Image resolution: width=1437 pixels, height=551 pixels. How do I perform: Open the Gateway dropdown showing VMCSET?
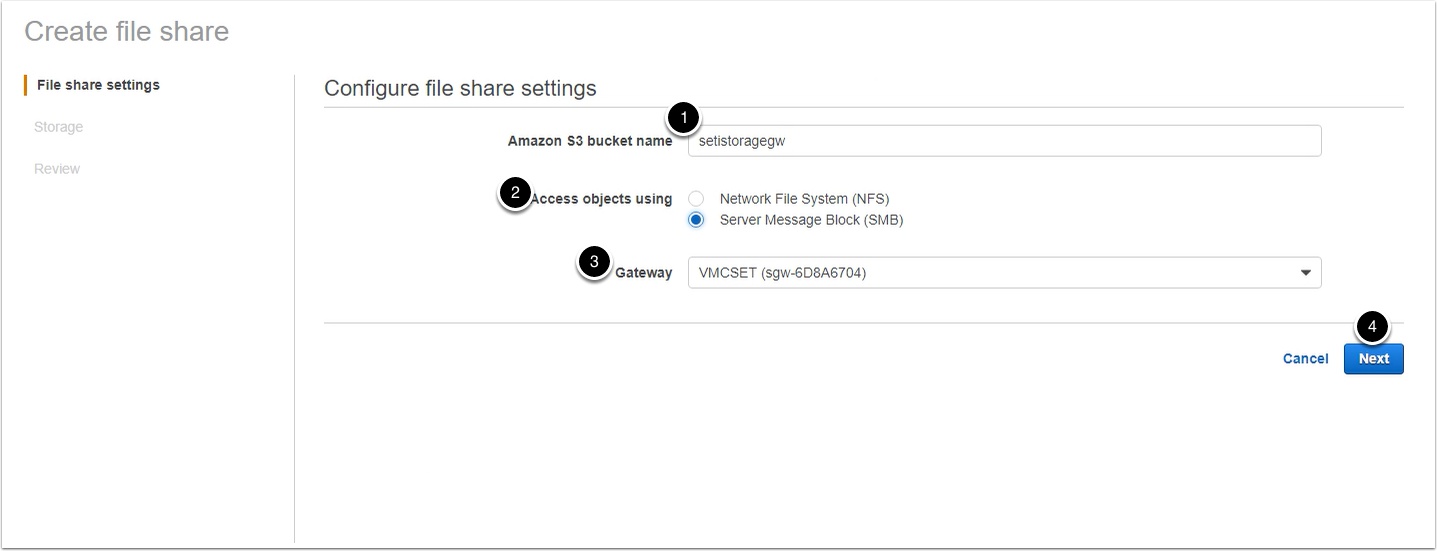tap(1004, 273)
